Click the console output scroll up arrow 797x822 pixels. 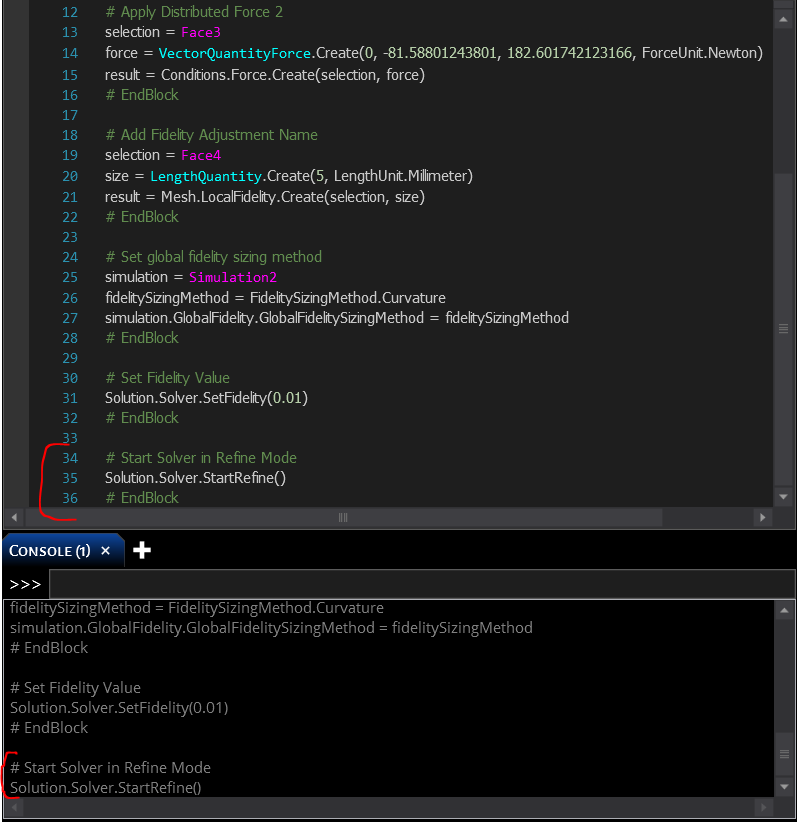(x=784, y=610)
